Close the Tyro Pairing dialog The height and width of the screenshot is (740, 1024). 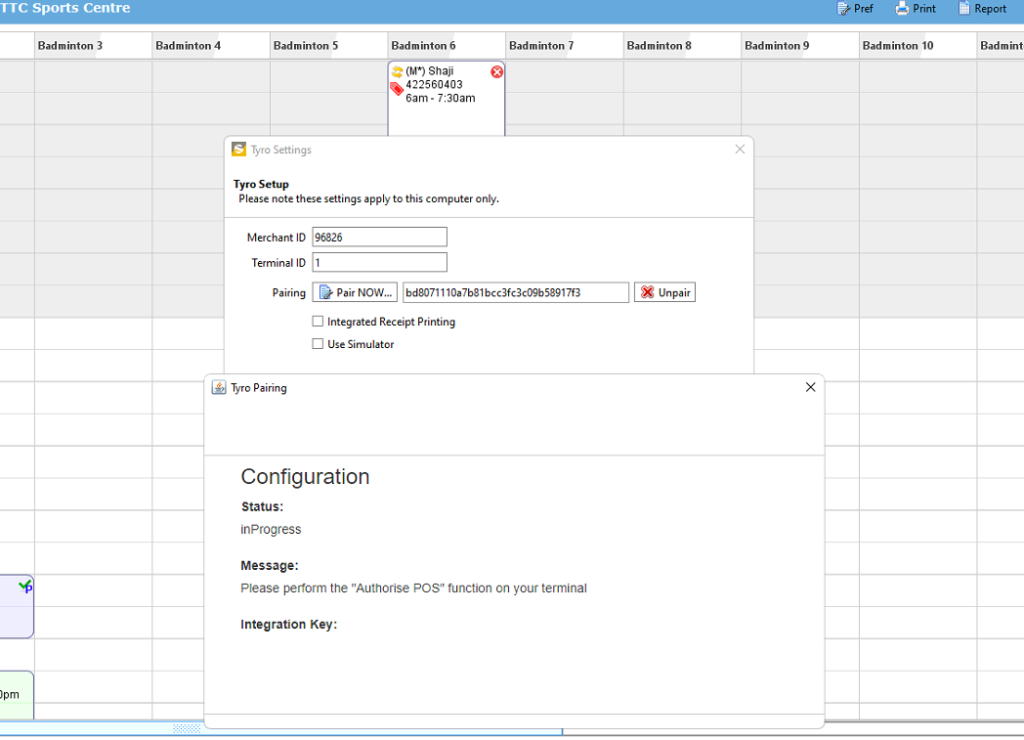pos(810,387)
